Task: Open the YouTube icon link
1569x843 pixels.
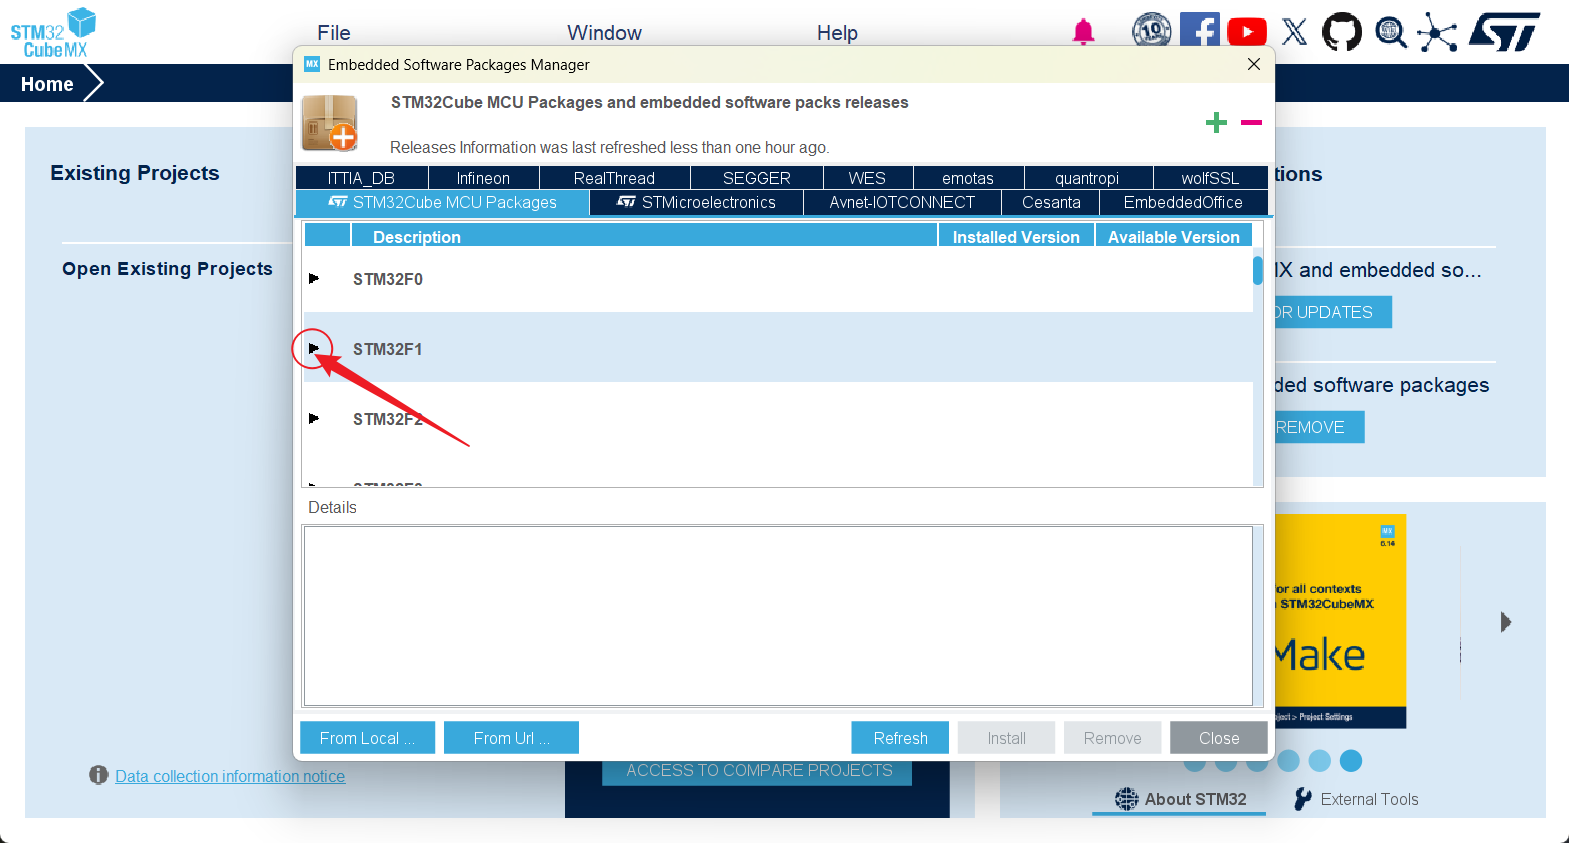Action: pos(1247,32)
